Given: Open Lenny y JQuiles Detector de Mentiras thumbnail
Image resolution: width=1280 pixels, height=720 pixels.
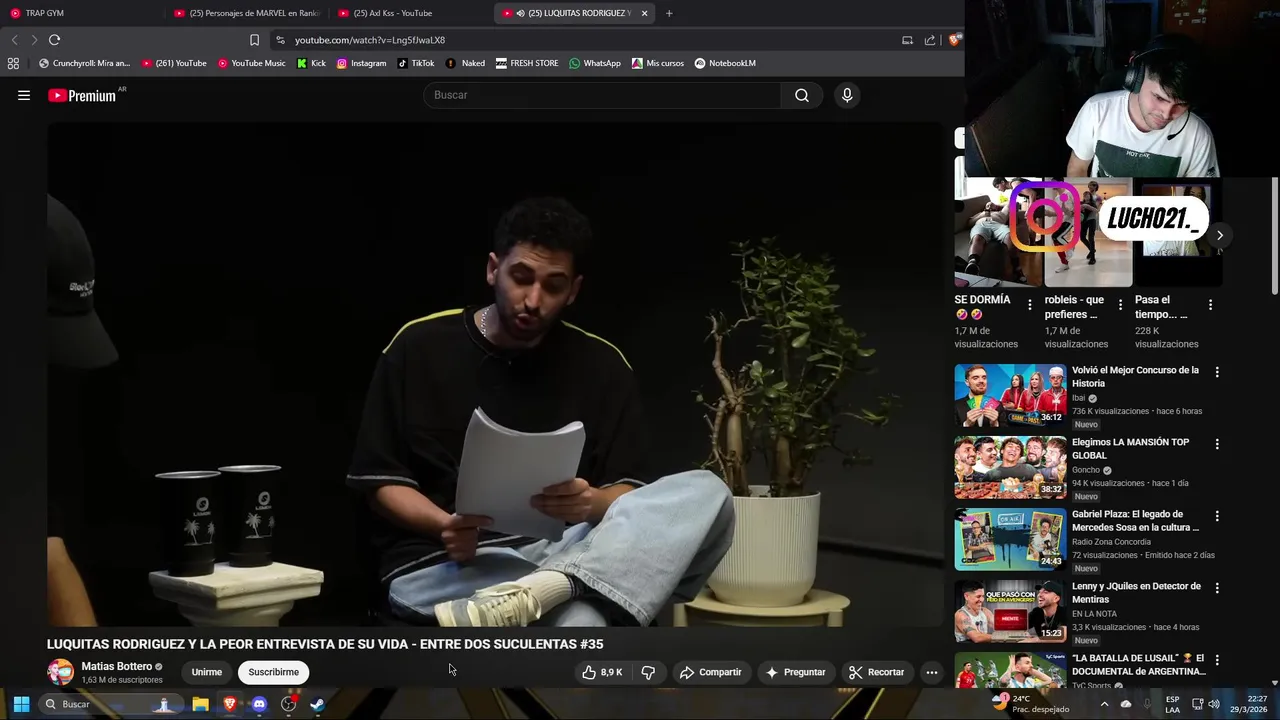Looking at the screenshot, I should click(1010, 611).
